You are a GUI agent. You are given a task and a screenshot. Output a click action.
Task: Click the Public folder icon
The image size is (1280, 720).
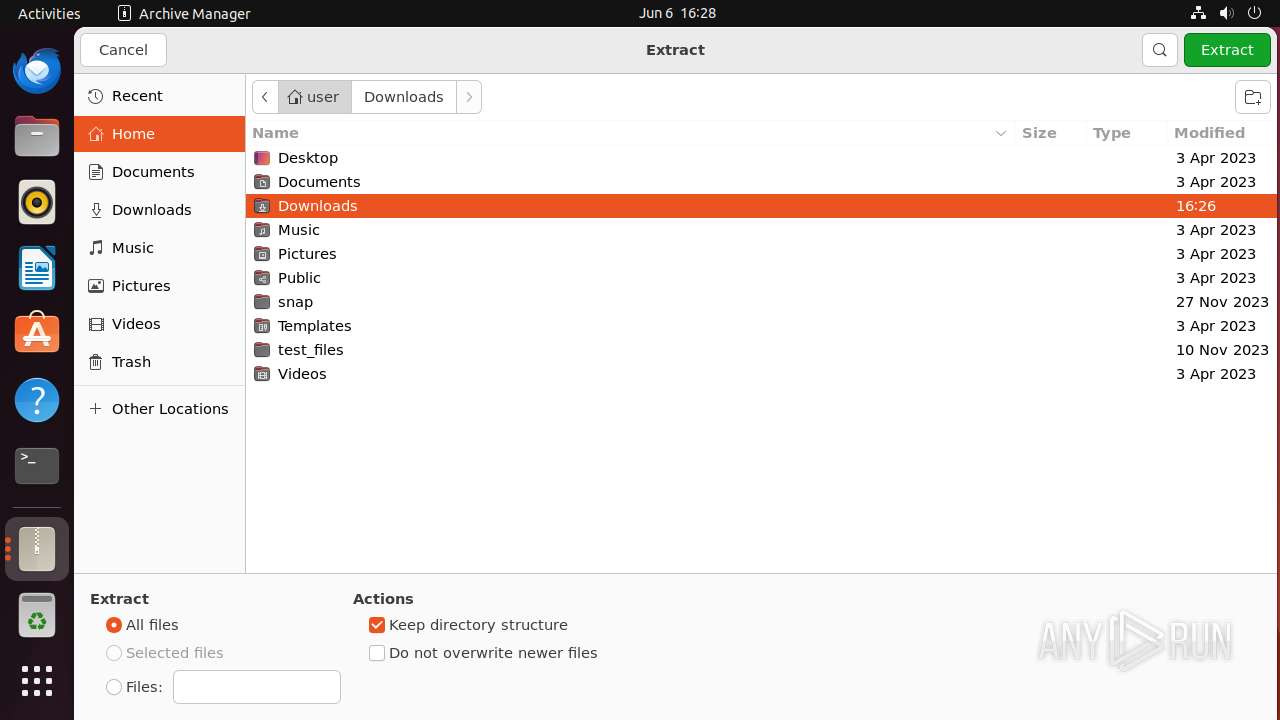pos(262,278)
